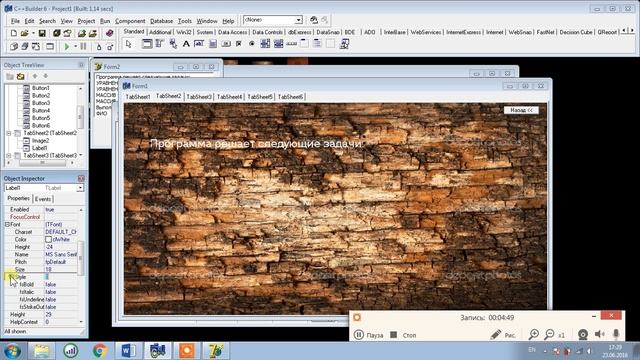Switch to the Additional palette tab

[160, 32]
